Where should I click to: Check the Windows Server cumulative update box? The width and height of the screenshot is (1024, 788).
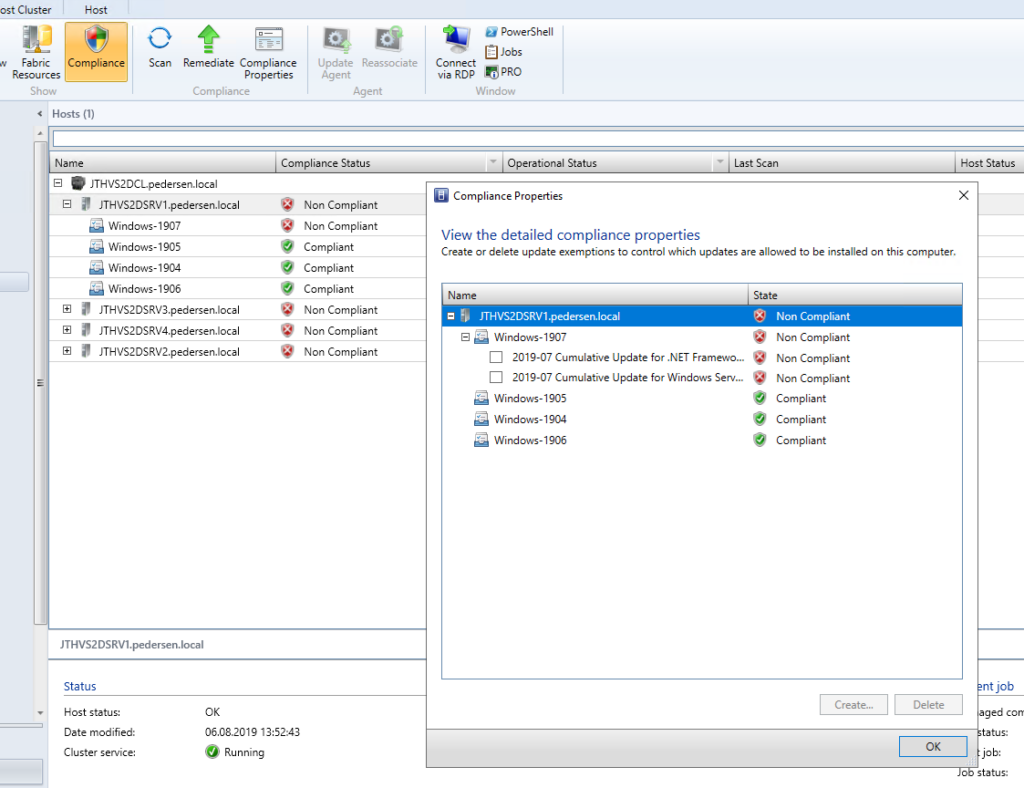click(x=496, y=377)
